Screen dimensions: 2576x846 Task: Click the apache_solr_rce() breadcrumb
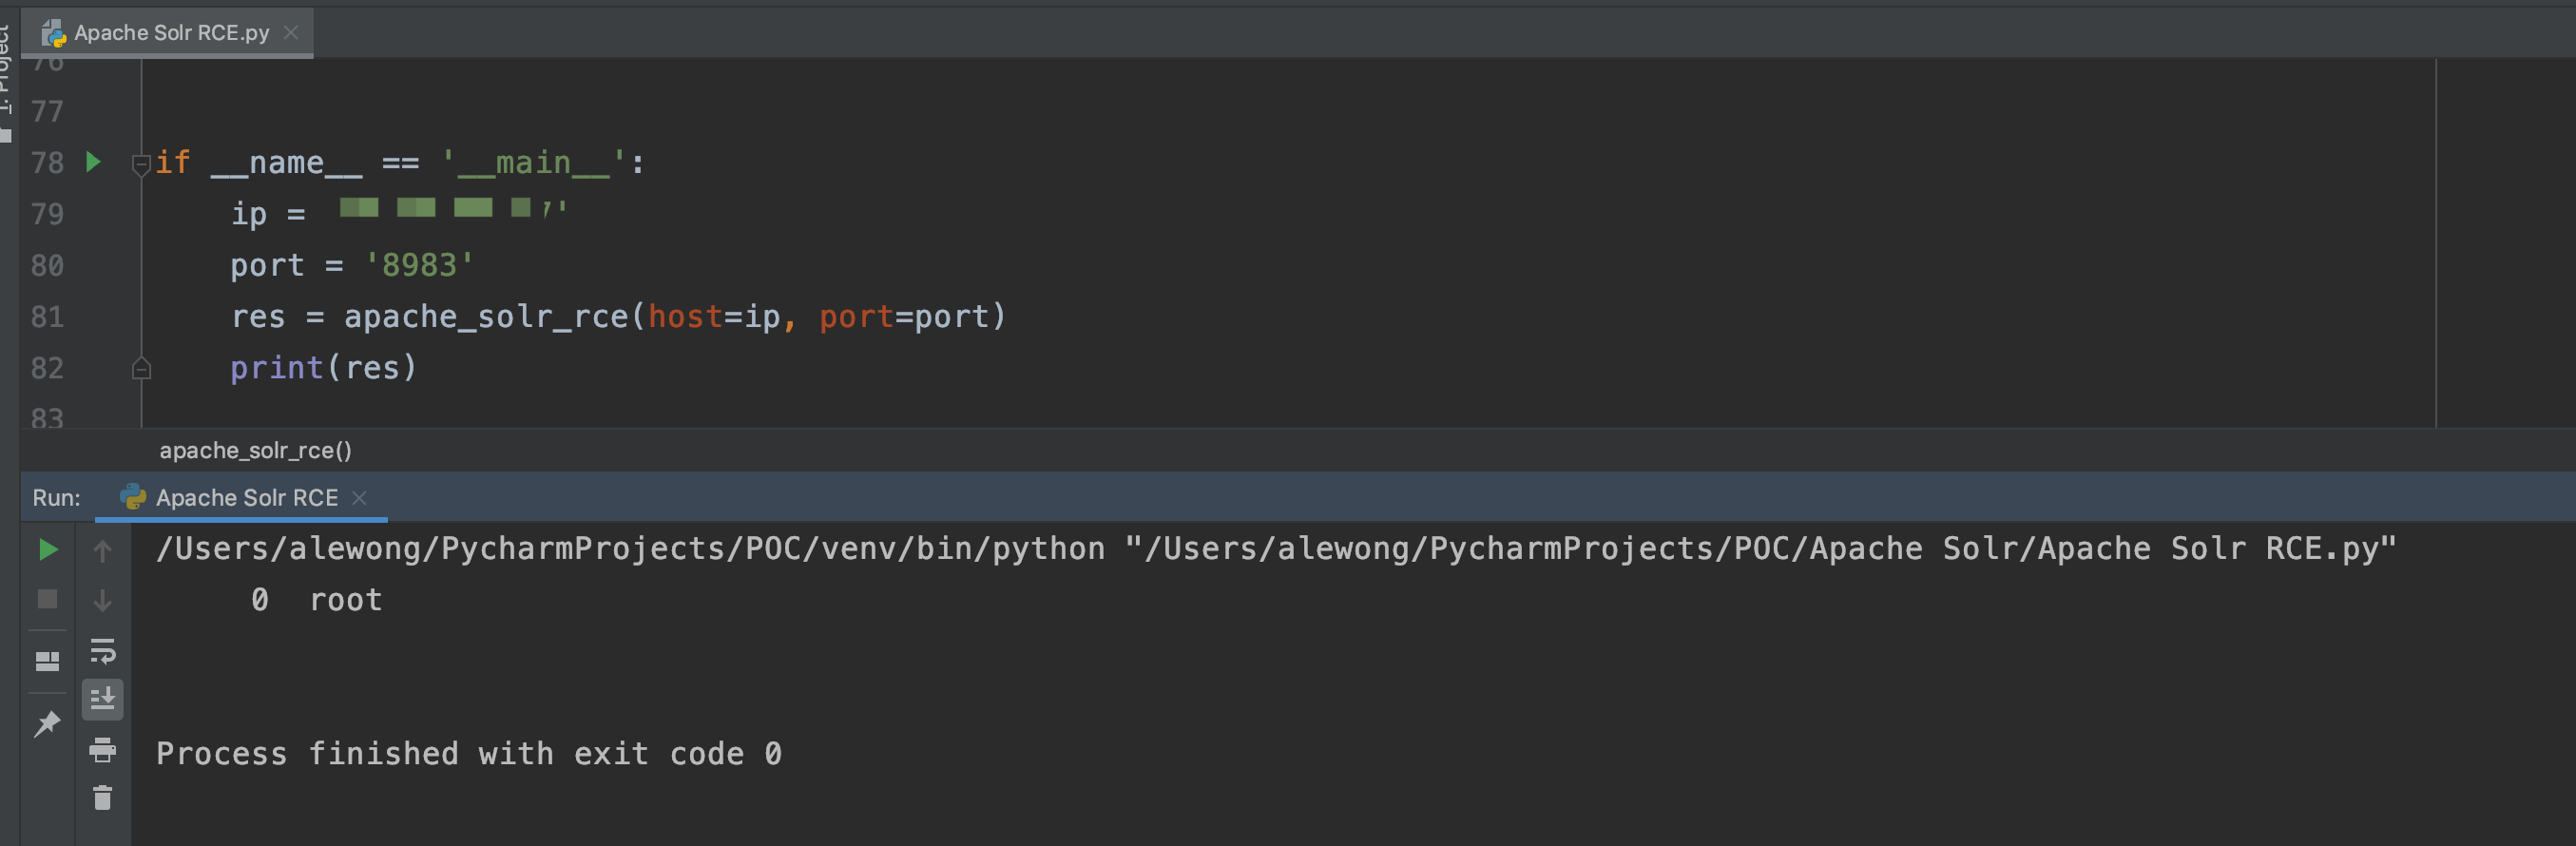point(256,450)
